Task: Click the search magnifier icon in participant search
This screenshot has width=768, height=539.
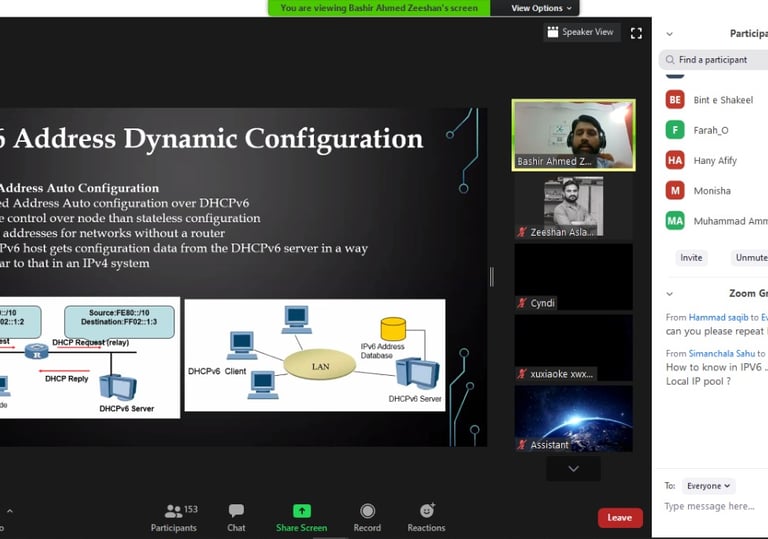Action: 670,60
